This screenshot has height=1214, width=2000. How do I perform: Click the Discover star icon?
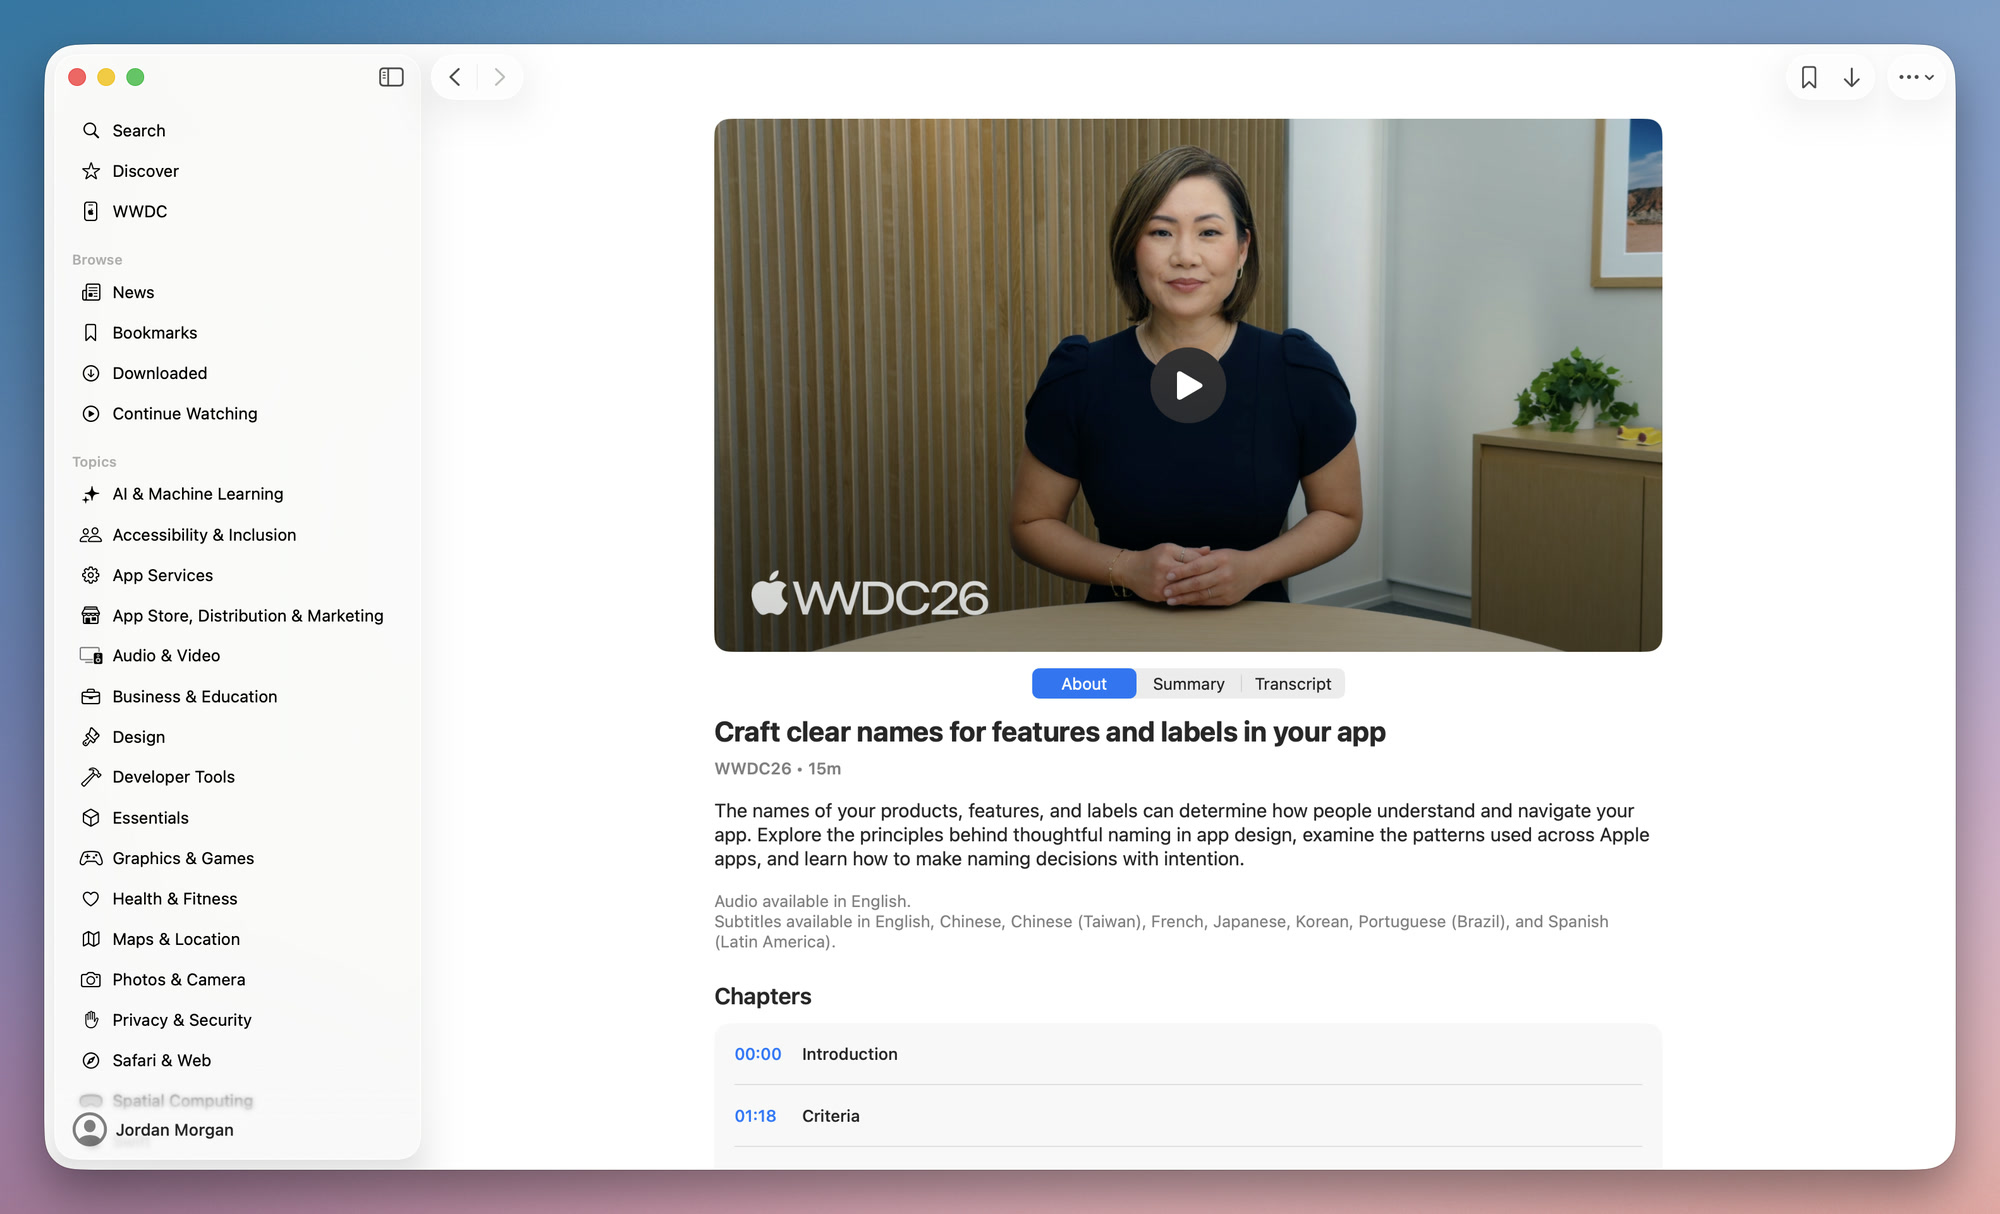(91, 171)
